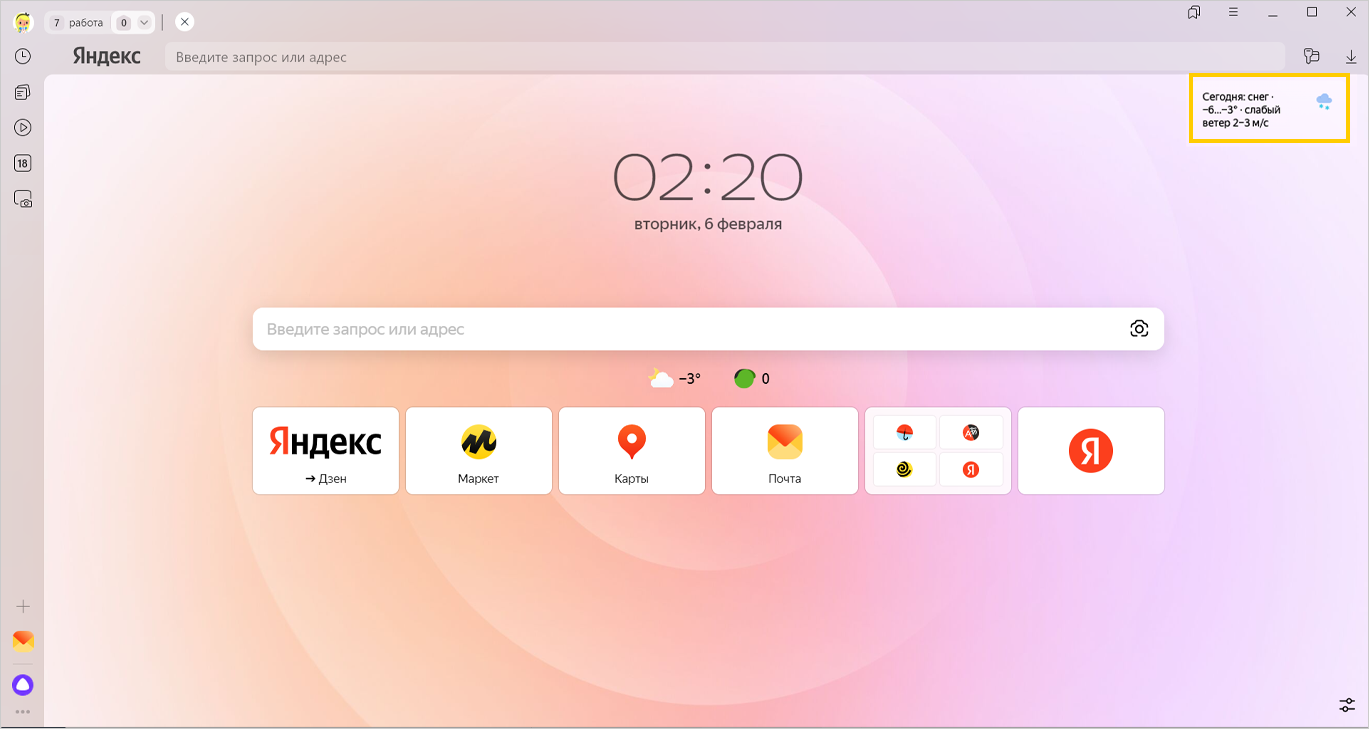This screenshot has height=729, width=1369.
Task: Close the current tab with the X
Action: (x=184, y=22)
